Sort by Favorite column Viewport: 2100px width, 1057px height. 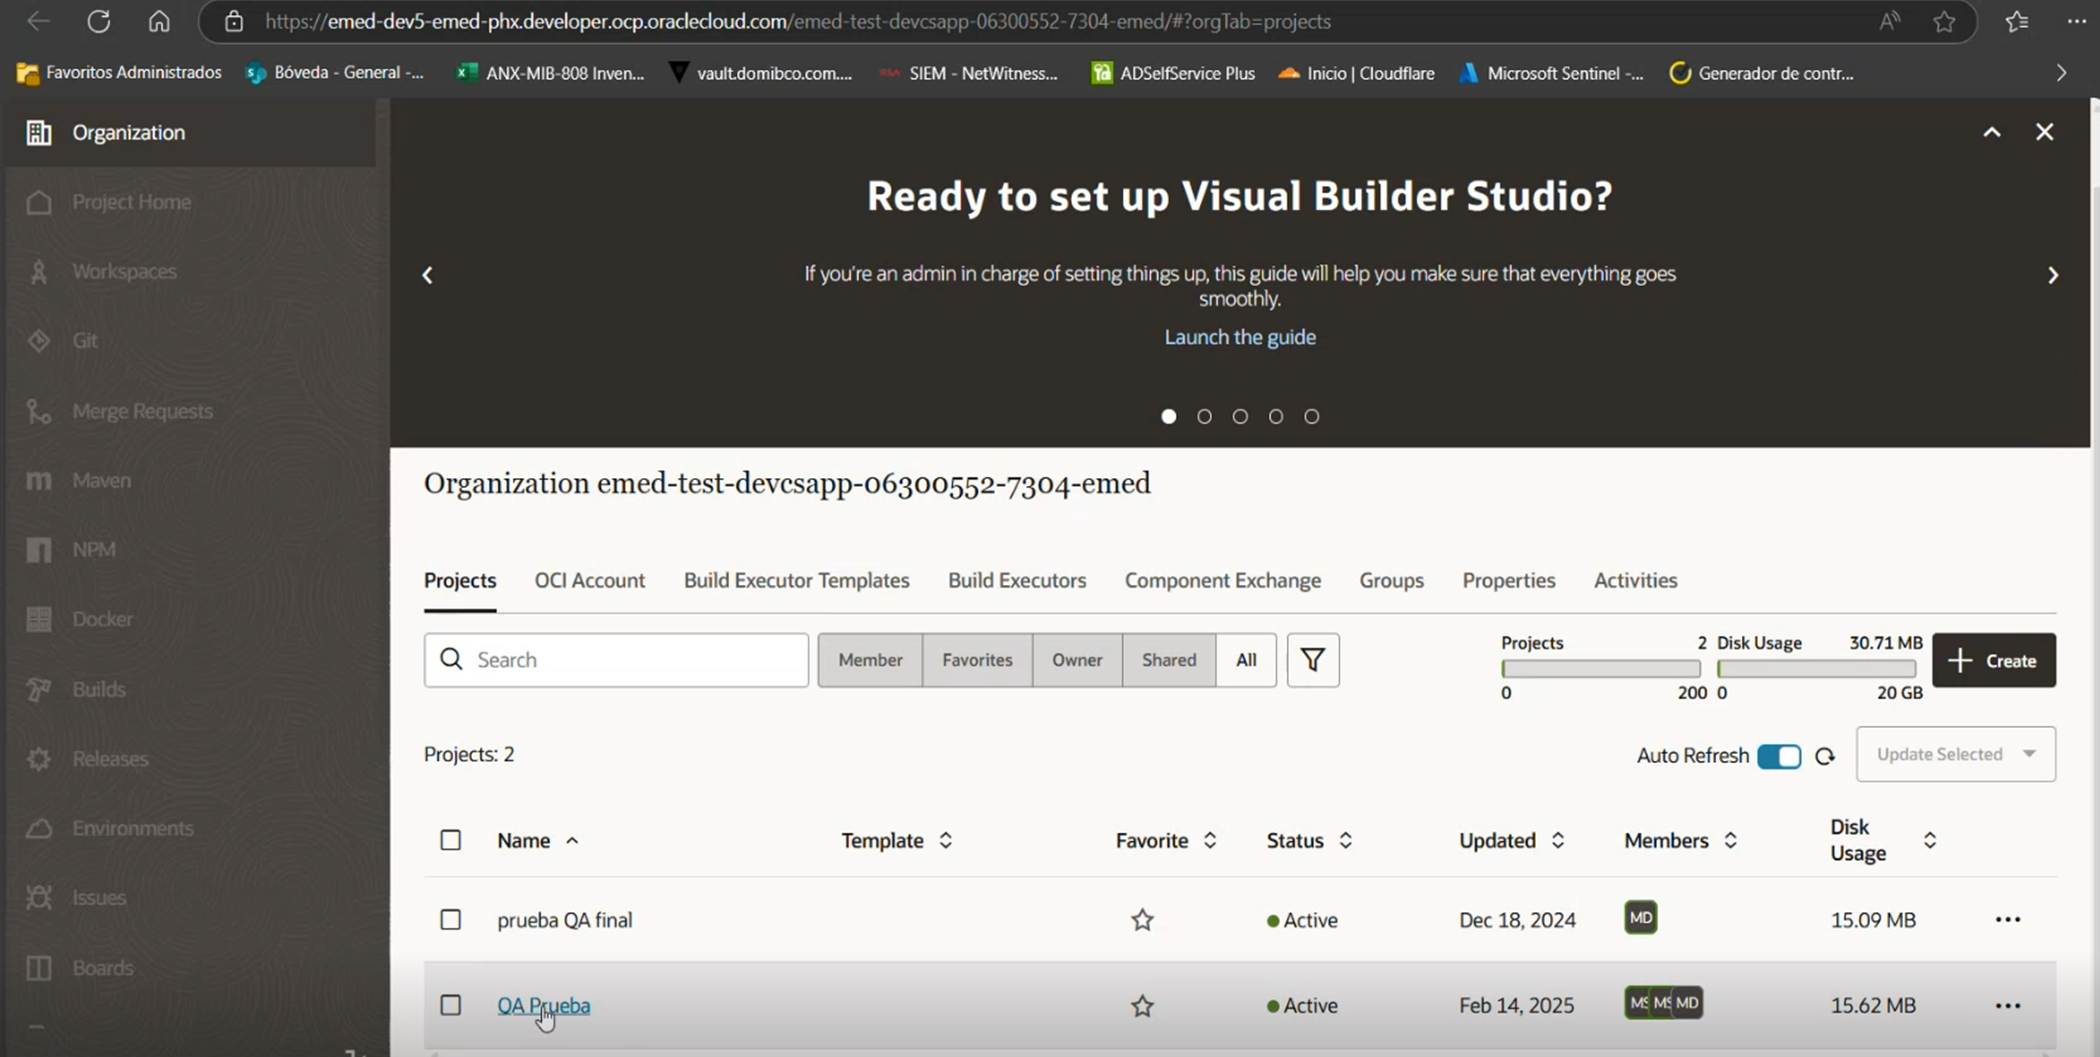(1210, 841)
